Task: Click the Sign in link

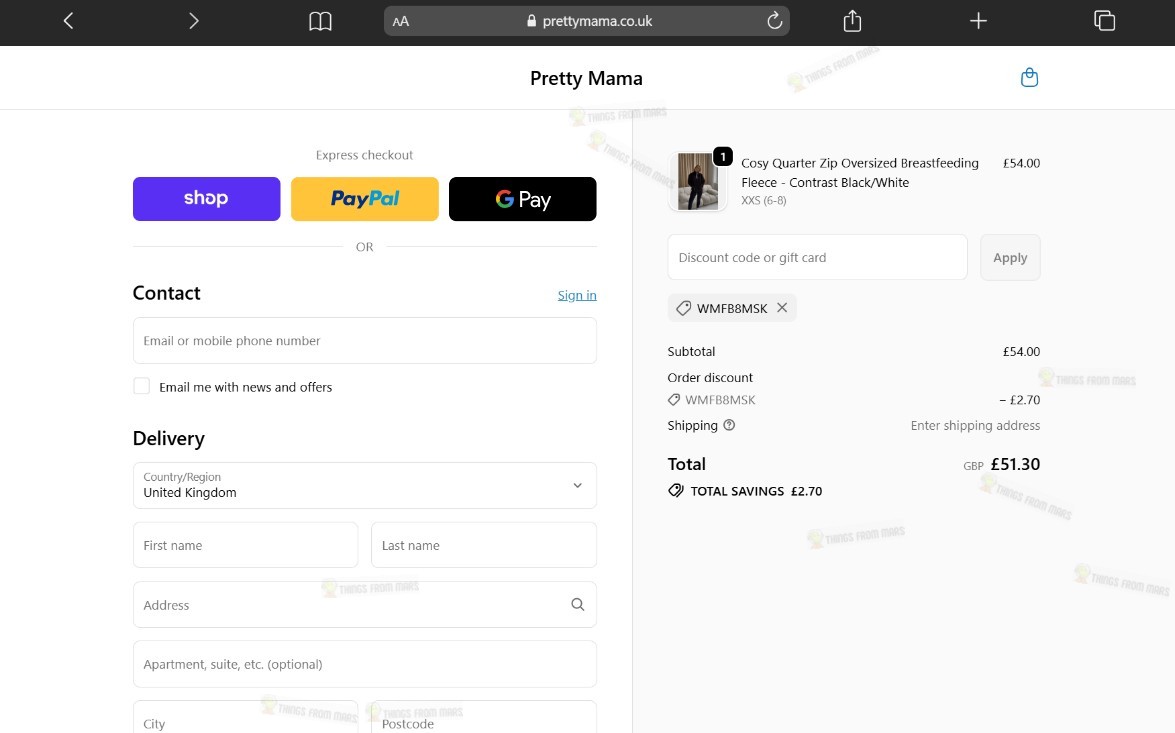Action: (577, 295)
